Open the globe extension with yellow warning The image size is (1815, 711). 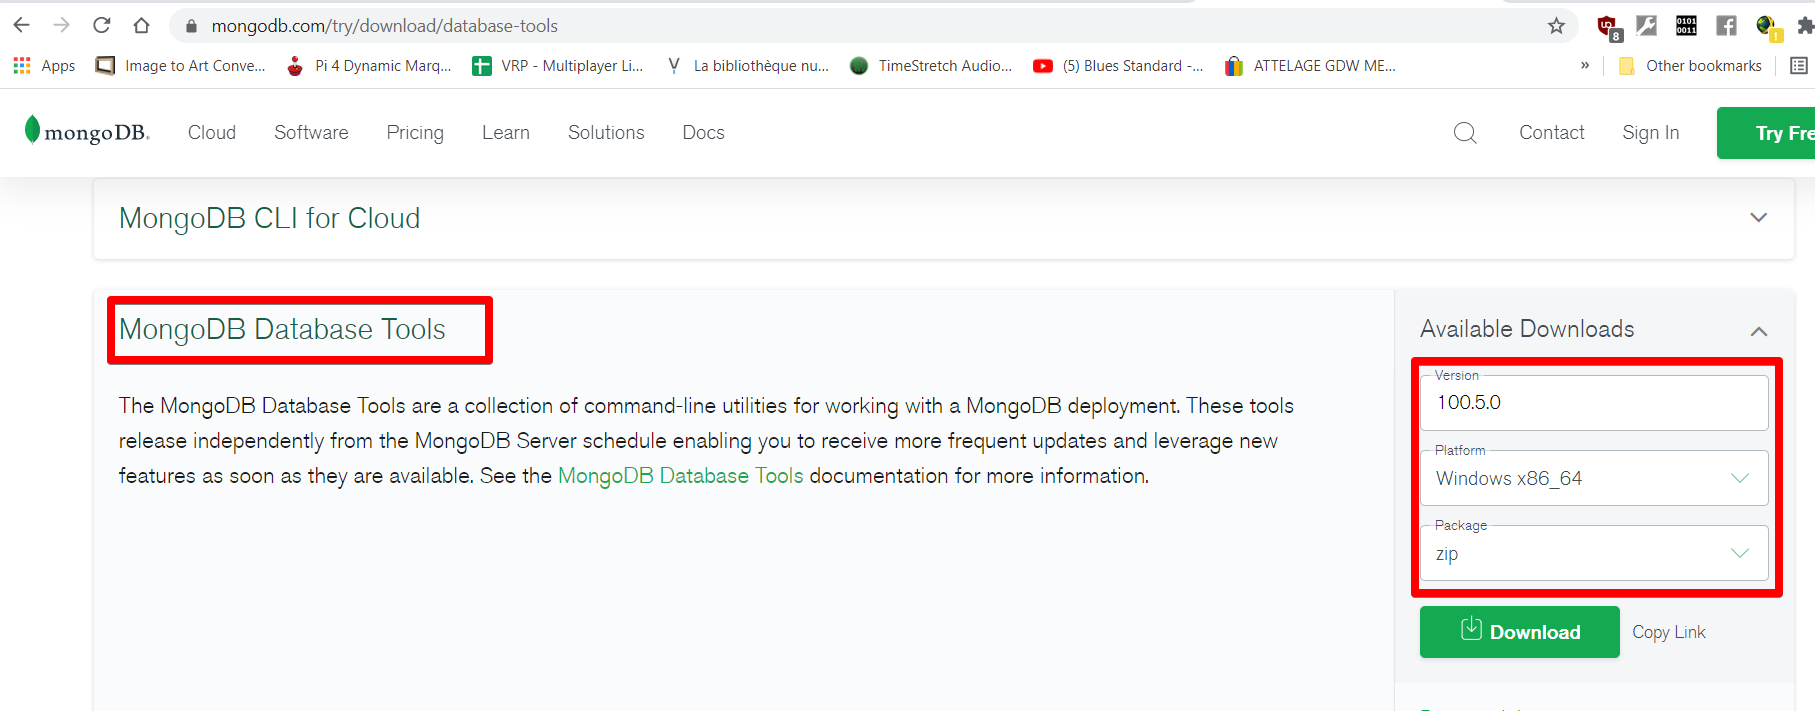(x=1767, y=27)
